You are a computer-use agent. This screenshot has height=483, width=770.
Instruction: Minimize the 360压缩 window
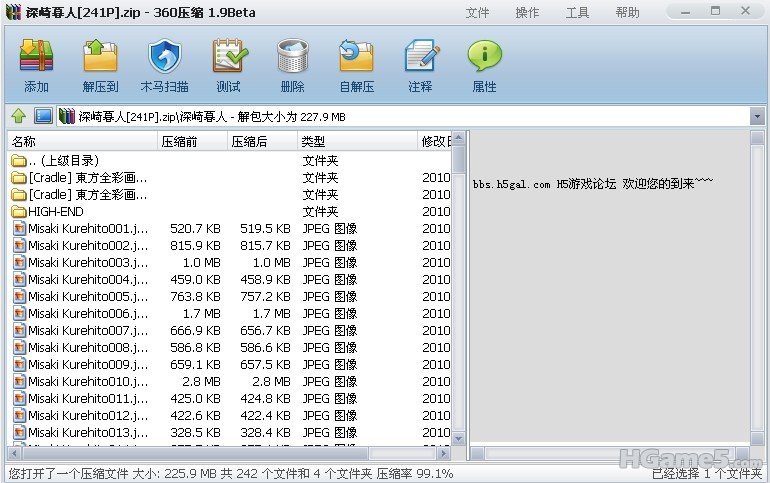coord(686,12)
